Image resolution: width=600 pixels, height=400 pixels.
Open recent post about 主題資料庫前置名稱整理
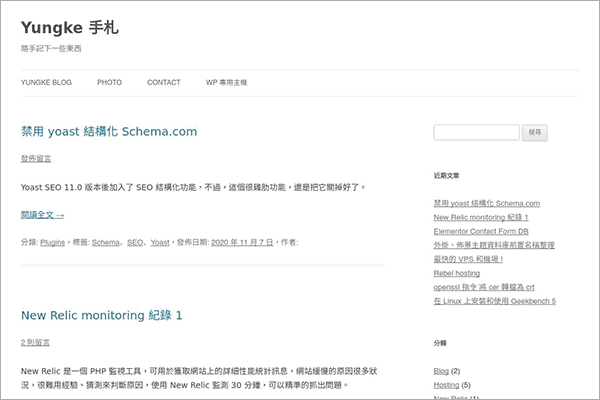pyautogui.click(x=494, y=245)
